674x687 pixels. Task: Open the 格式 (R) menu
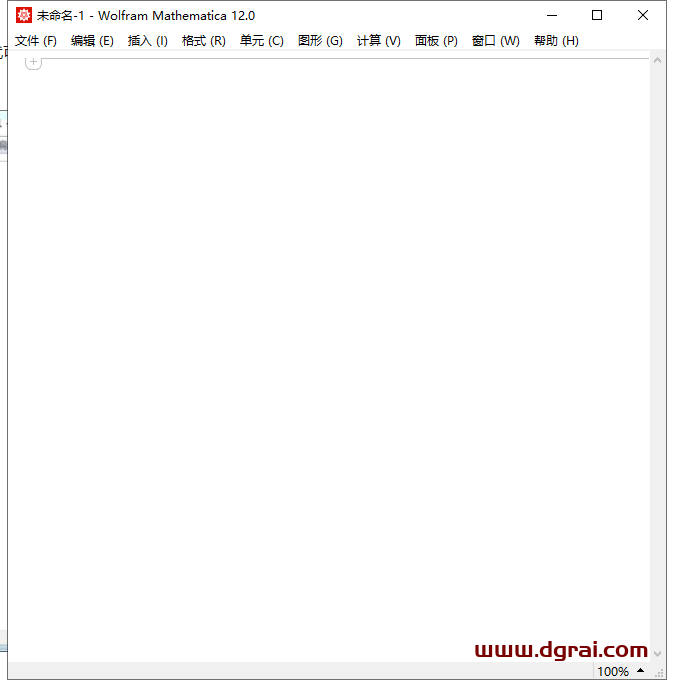(x=204, y=41)
